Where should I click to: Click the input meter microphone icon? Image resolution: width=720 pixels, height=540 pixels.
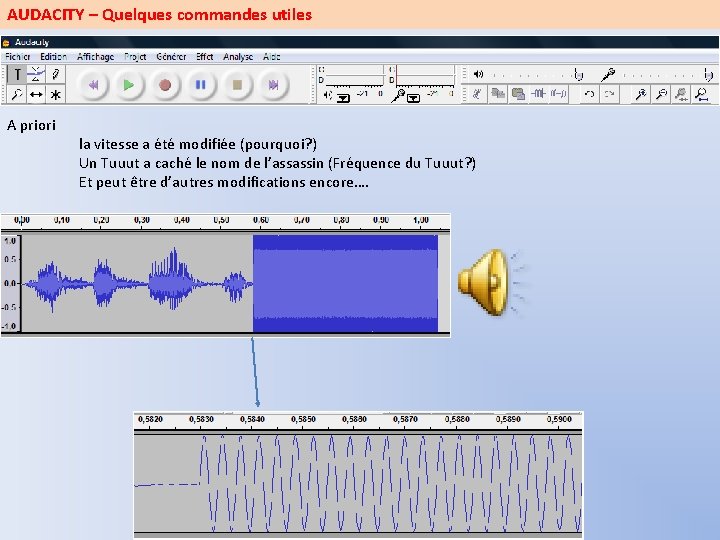pos(398,96)
